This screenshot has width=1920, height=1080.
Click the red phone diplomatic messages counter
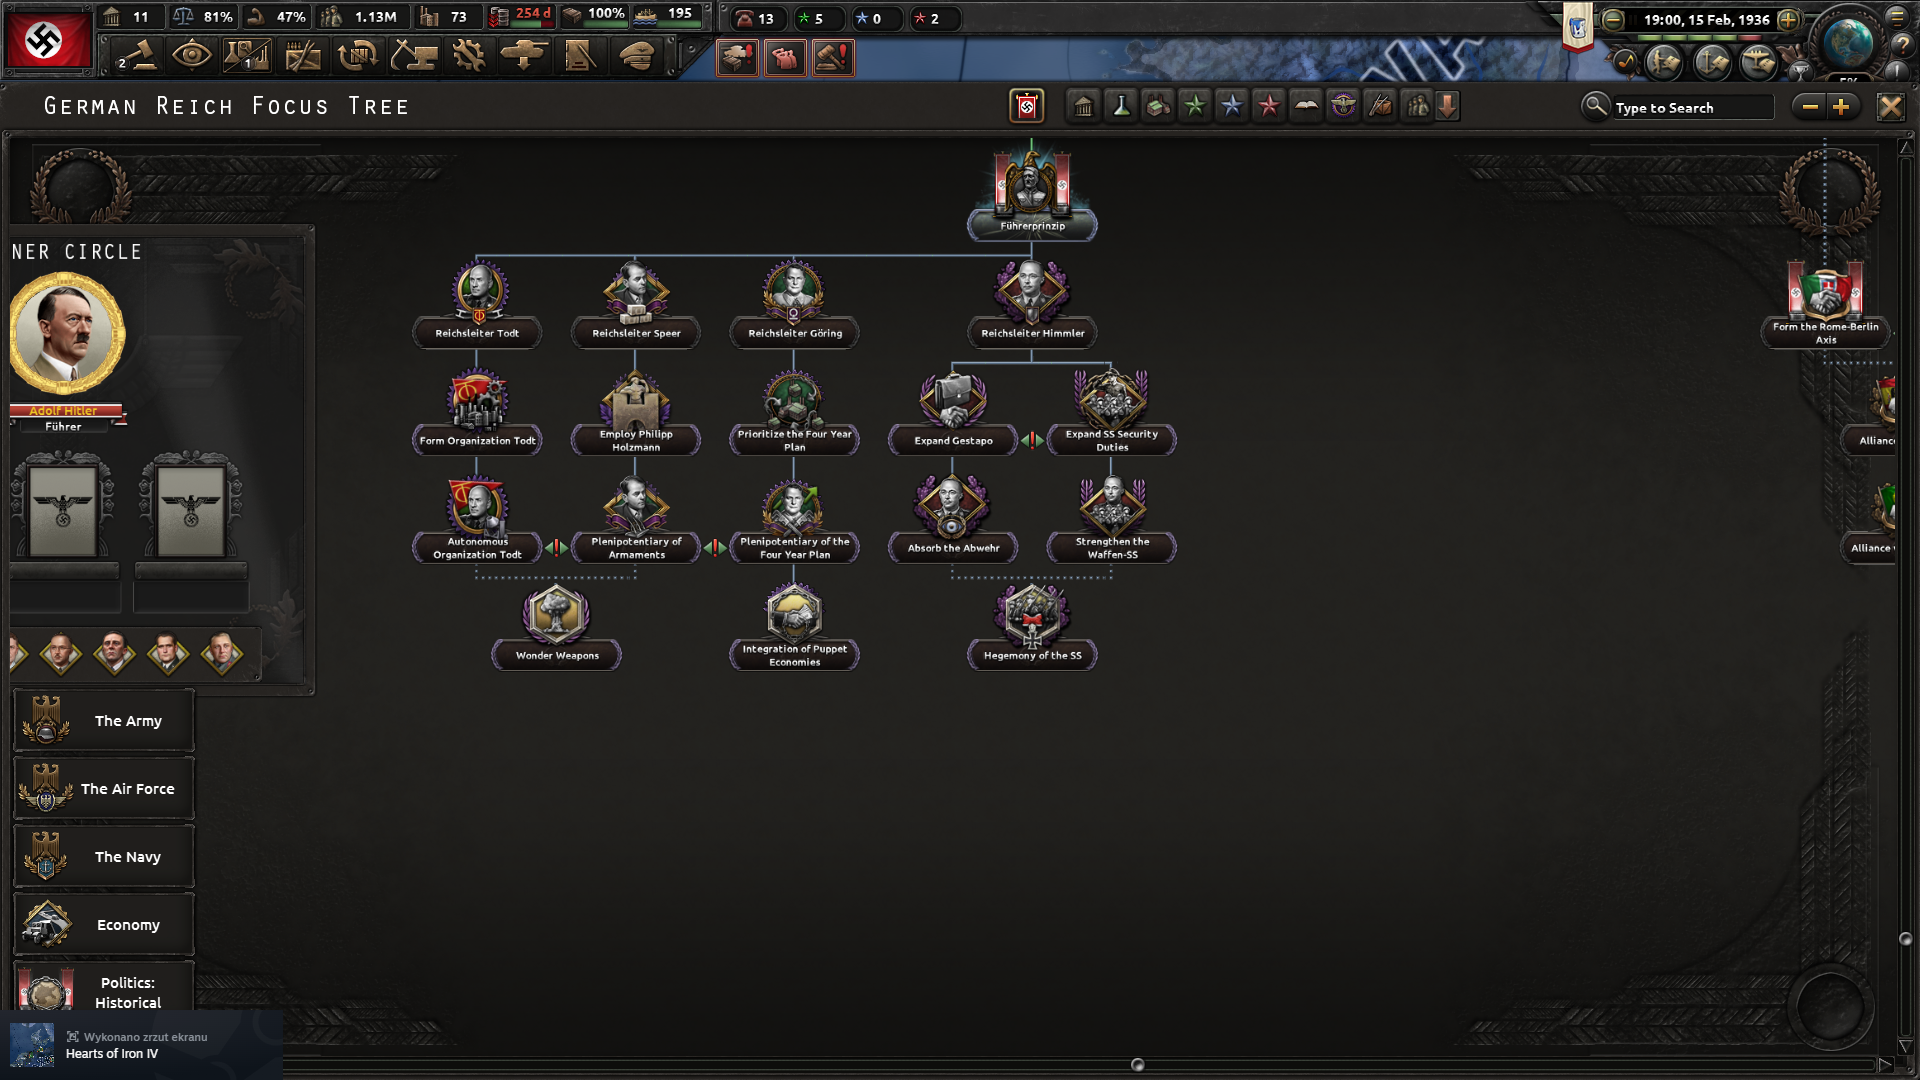pyautogui.click(x=757, y=18)
